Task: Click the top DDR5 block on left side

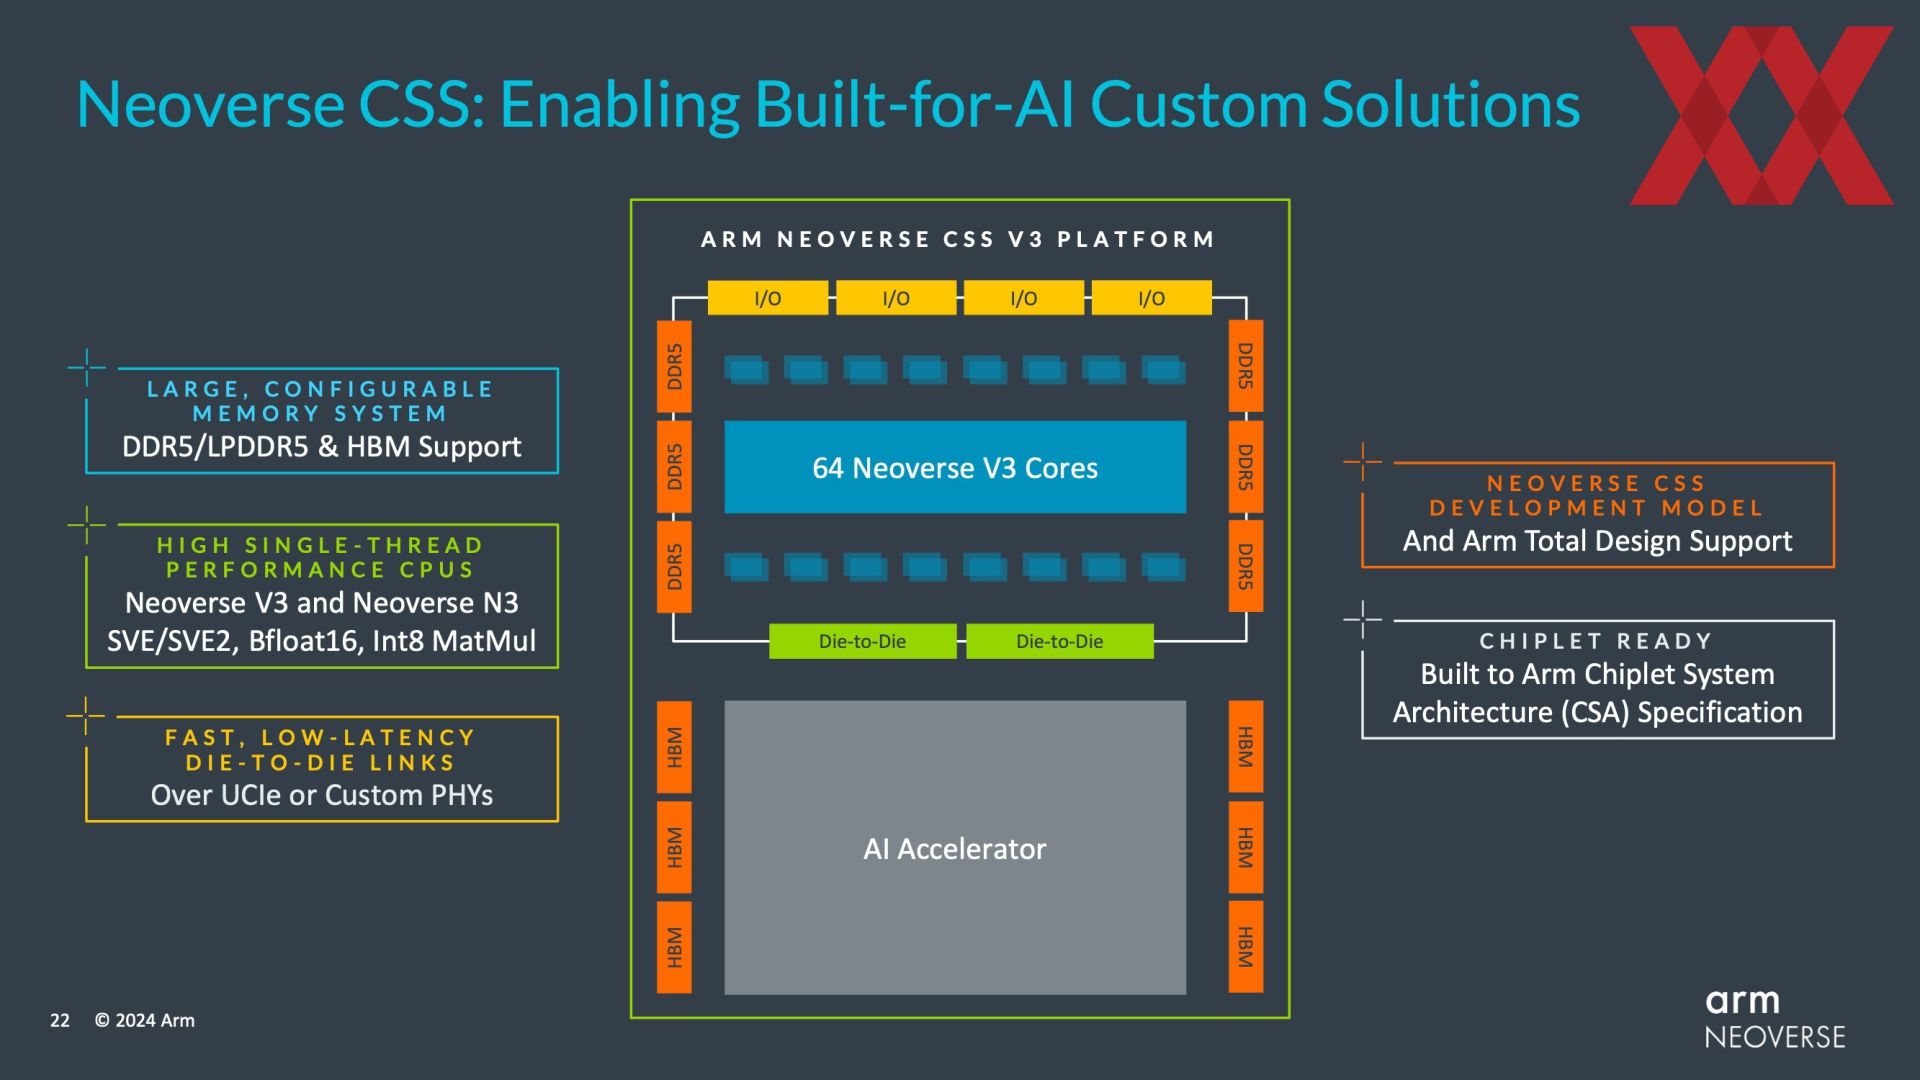Action: (x=674, y=366)
